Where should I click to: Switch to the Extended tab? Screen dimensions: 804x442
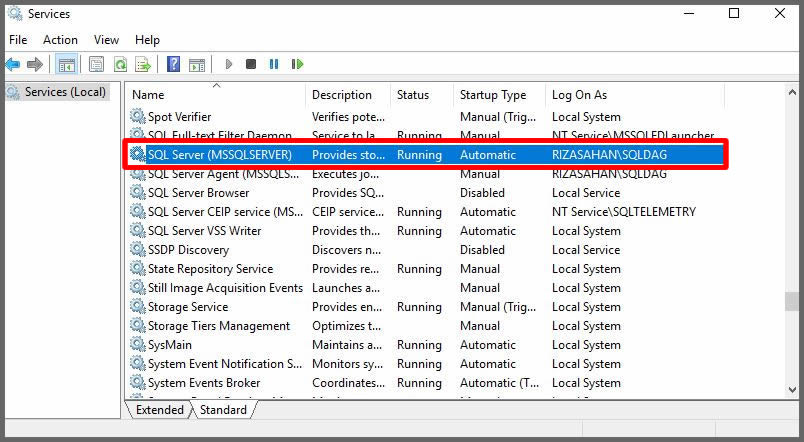tap(159, 410)
